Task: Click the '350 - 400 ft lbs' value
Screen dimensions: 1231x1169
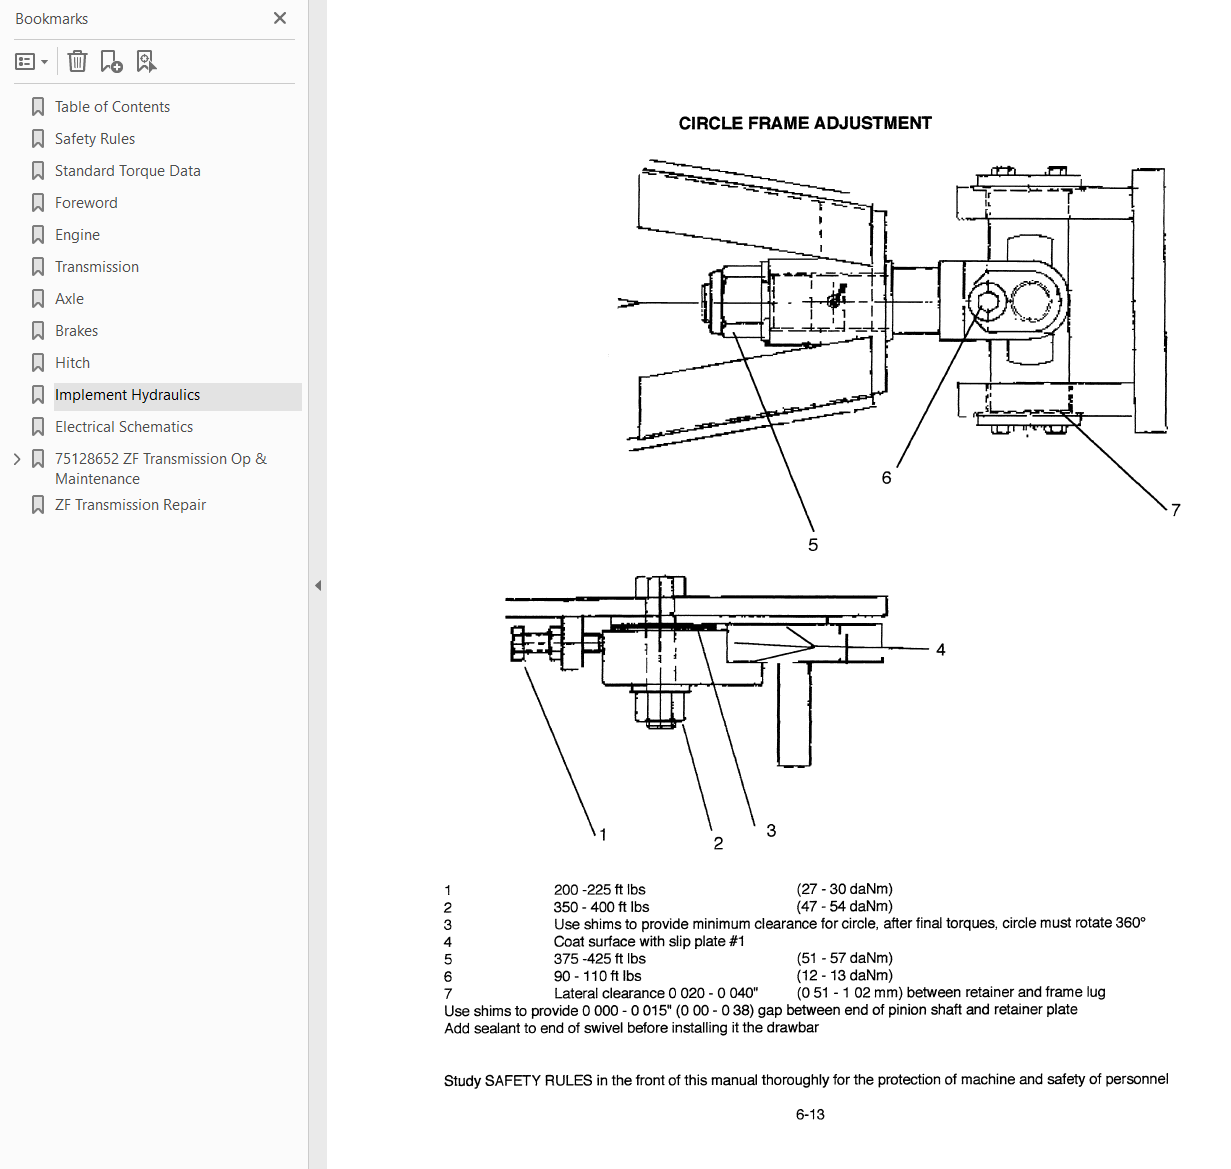Action: click(602, 907)
